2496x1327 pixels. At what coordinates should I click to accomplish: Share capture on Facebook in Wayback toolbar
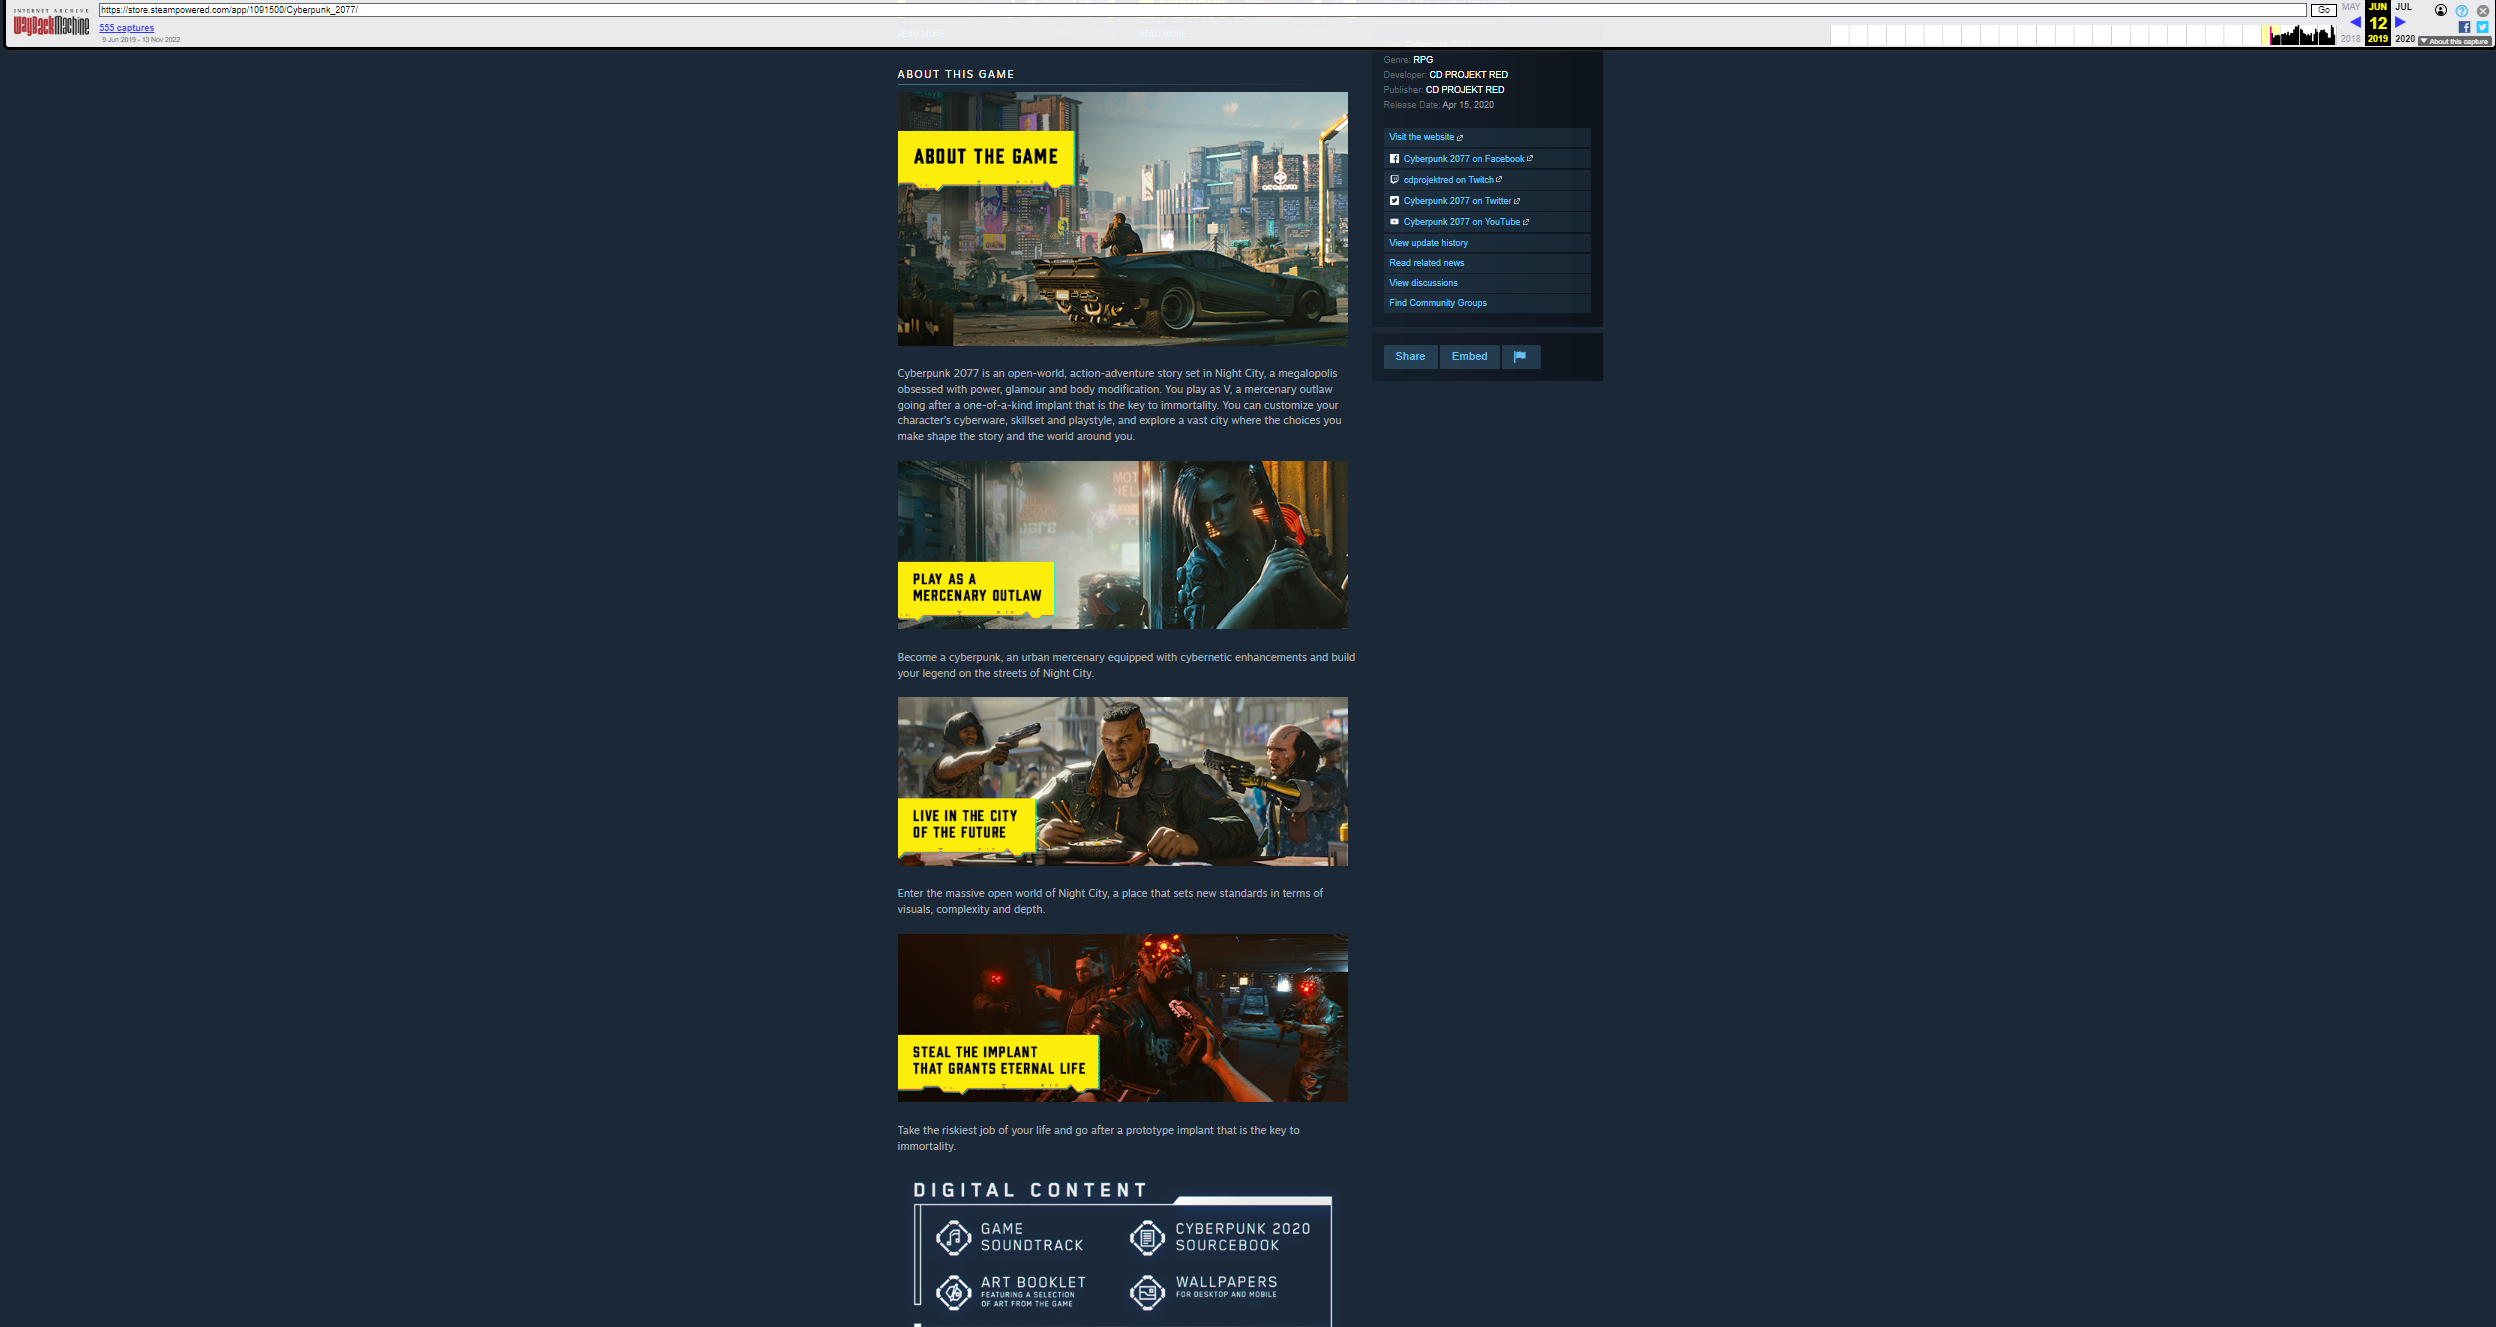tap(2464, 27)
